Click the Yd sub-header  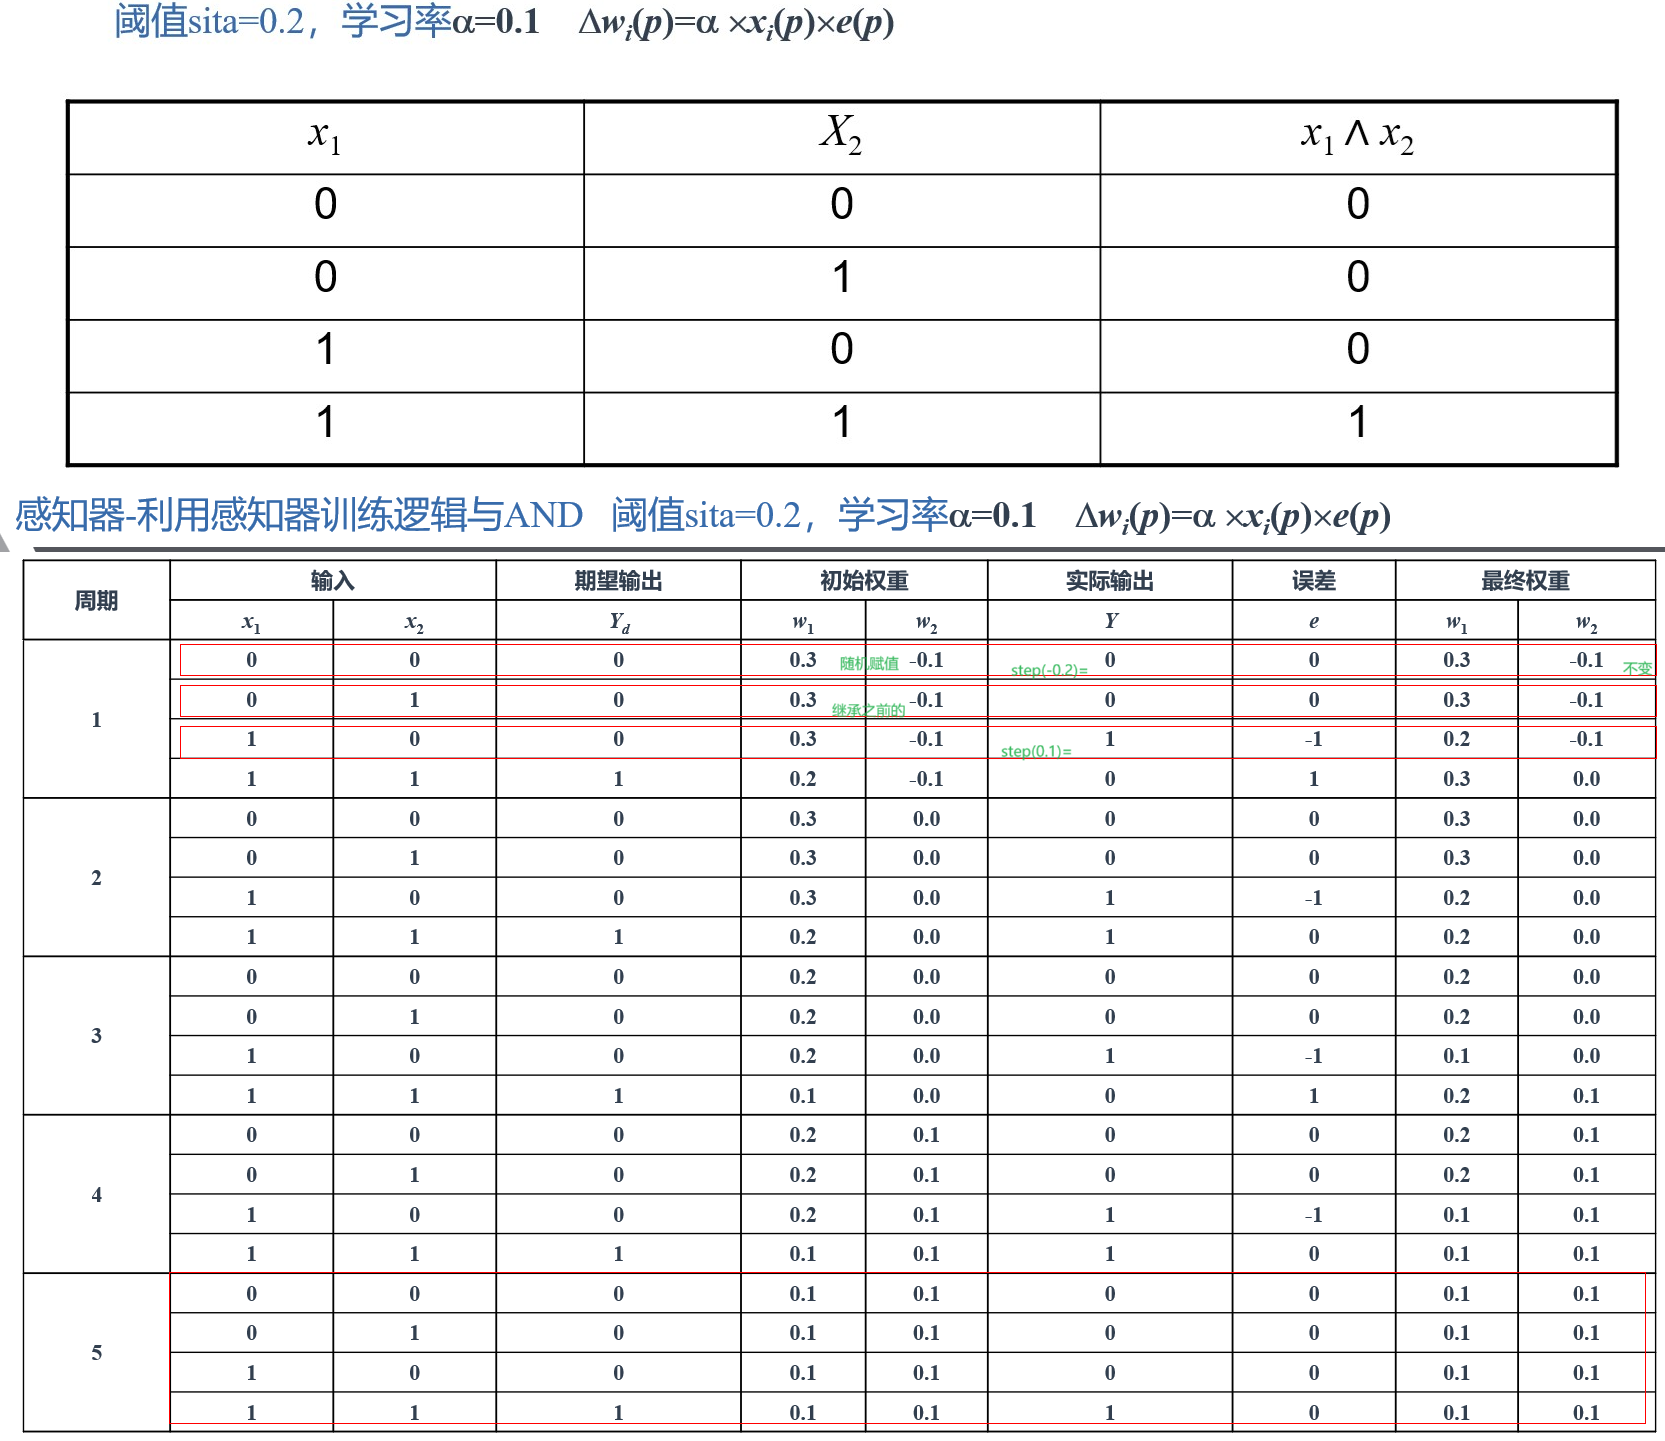point(619,622)
